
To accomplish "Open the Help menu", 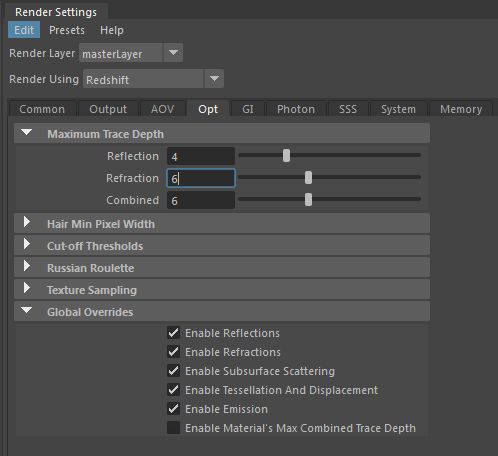I will (112, 30).
